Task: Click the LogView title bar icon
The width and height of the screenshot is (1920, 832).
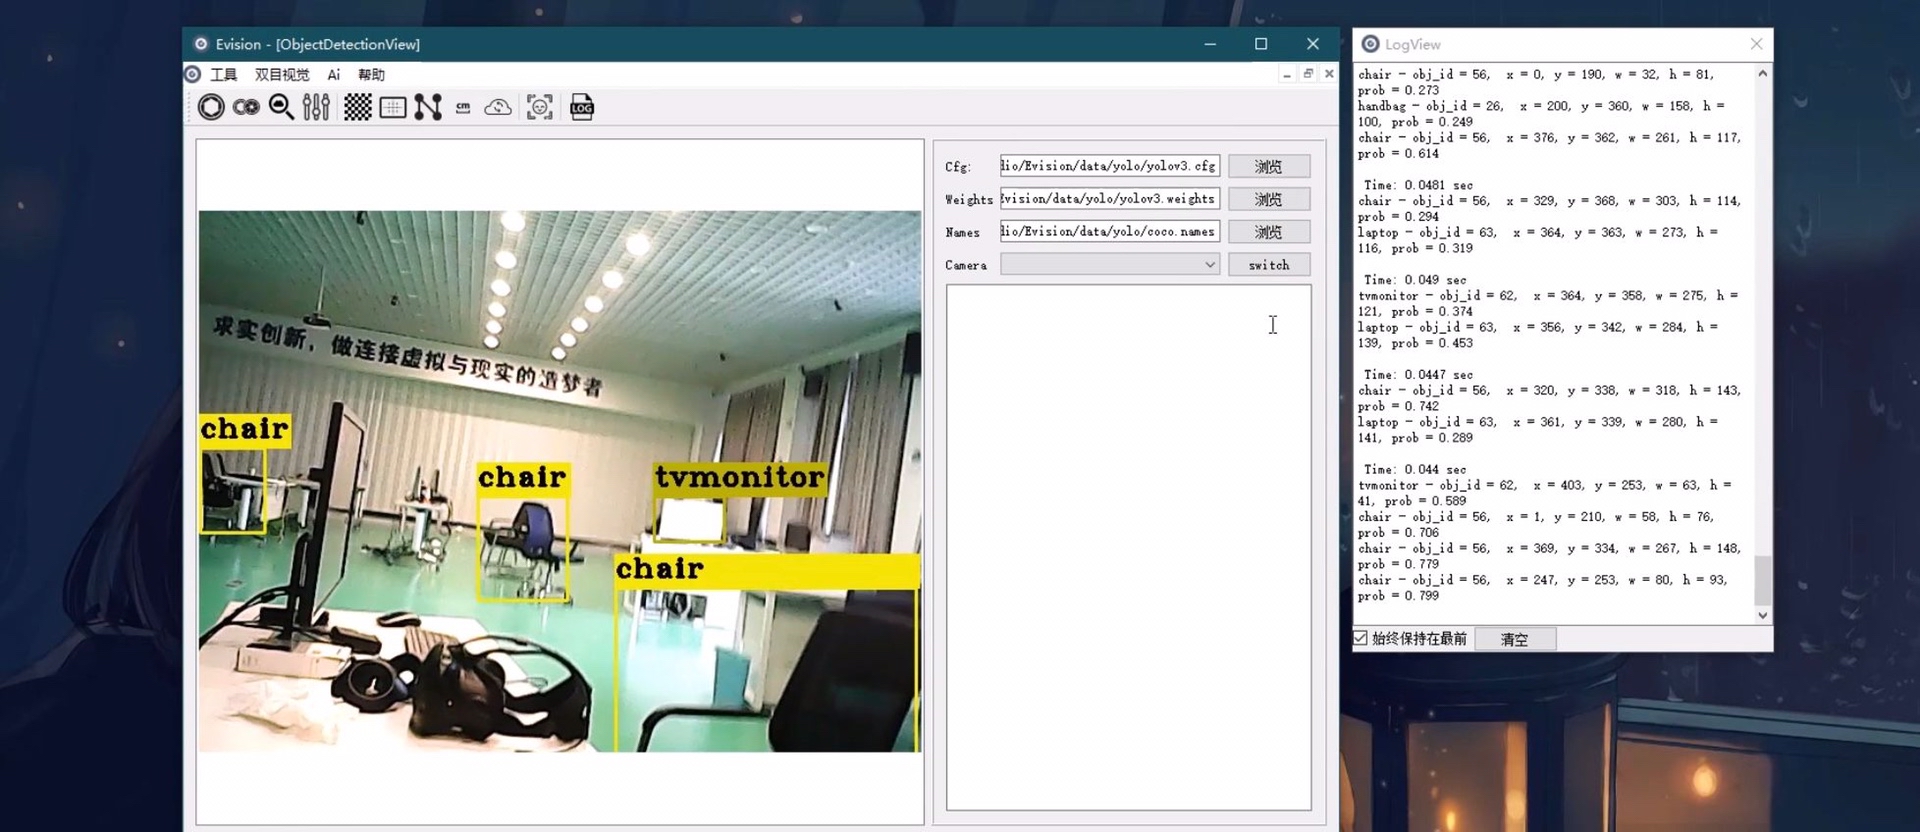Action: coord(1371,44)
